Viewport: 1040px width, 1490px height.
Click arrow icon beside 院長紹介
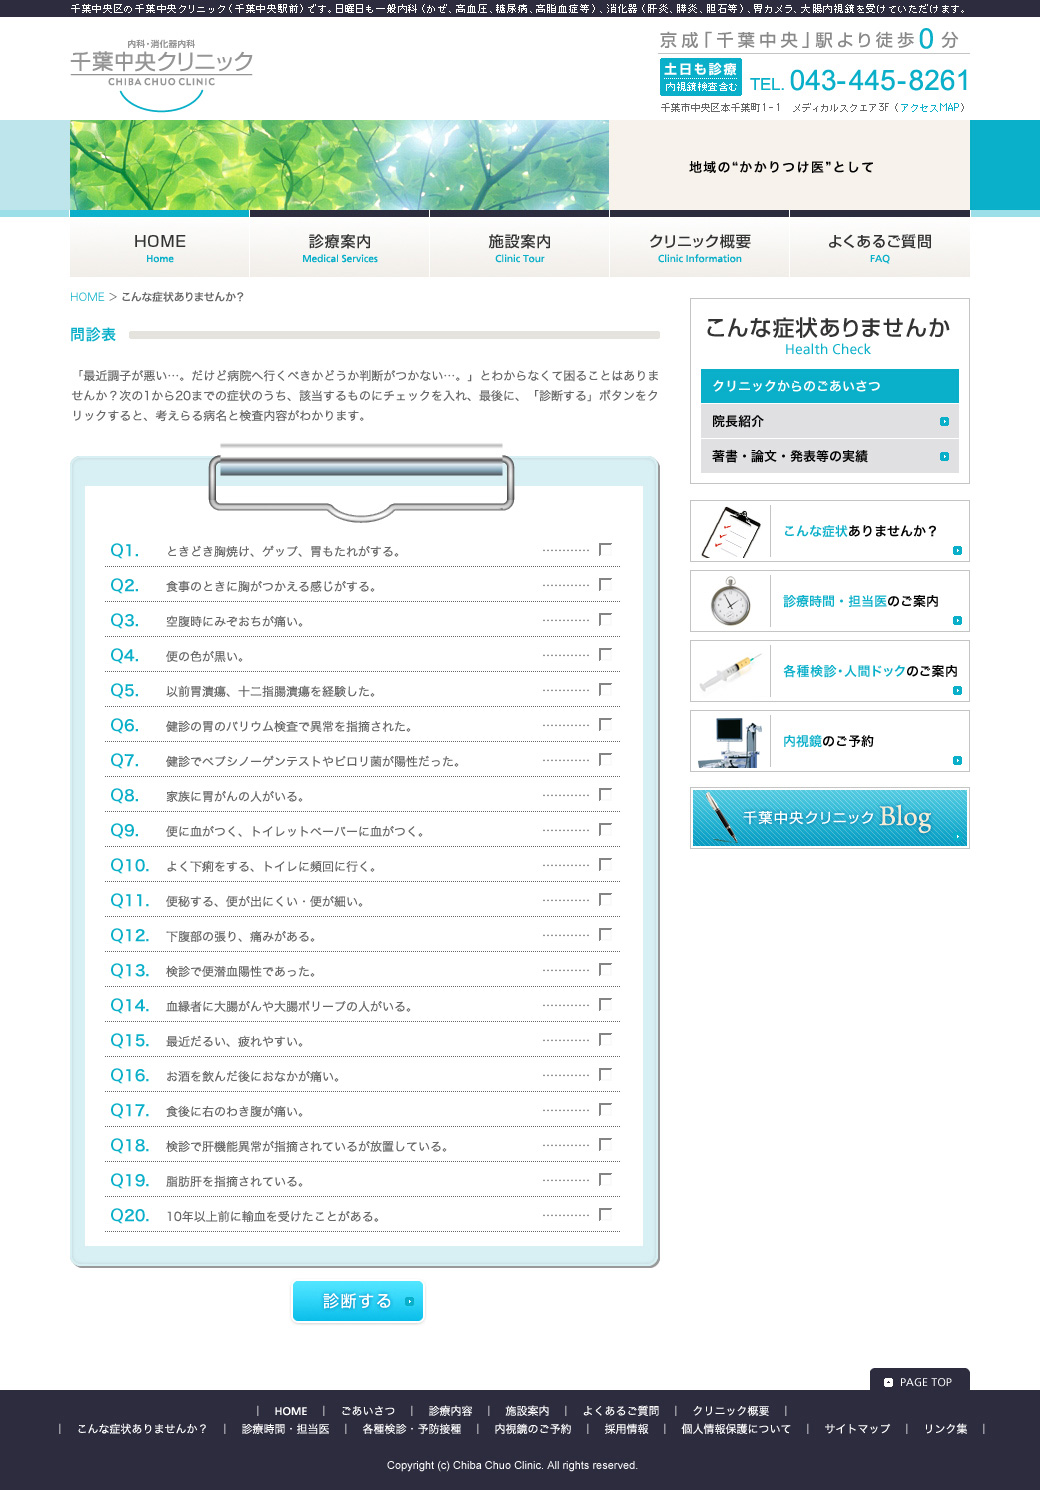tap(944, 422)
